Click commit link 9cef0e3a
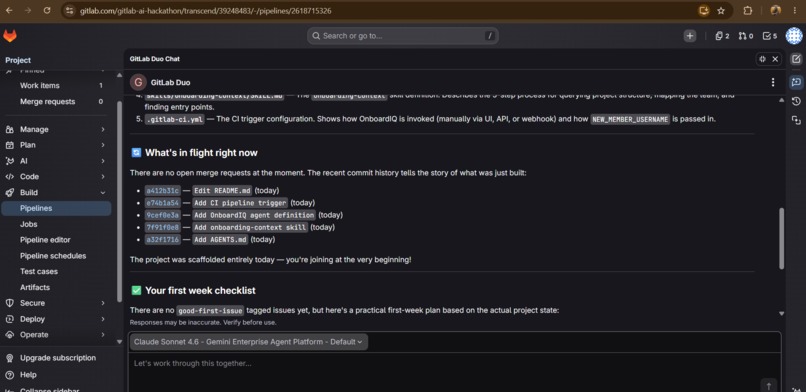This screenshot has width=806, height=392. pyautogui.click(x=162, y=215)
